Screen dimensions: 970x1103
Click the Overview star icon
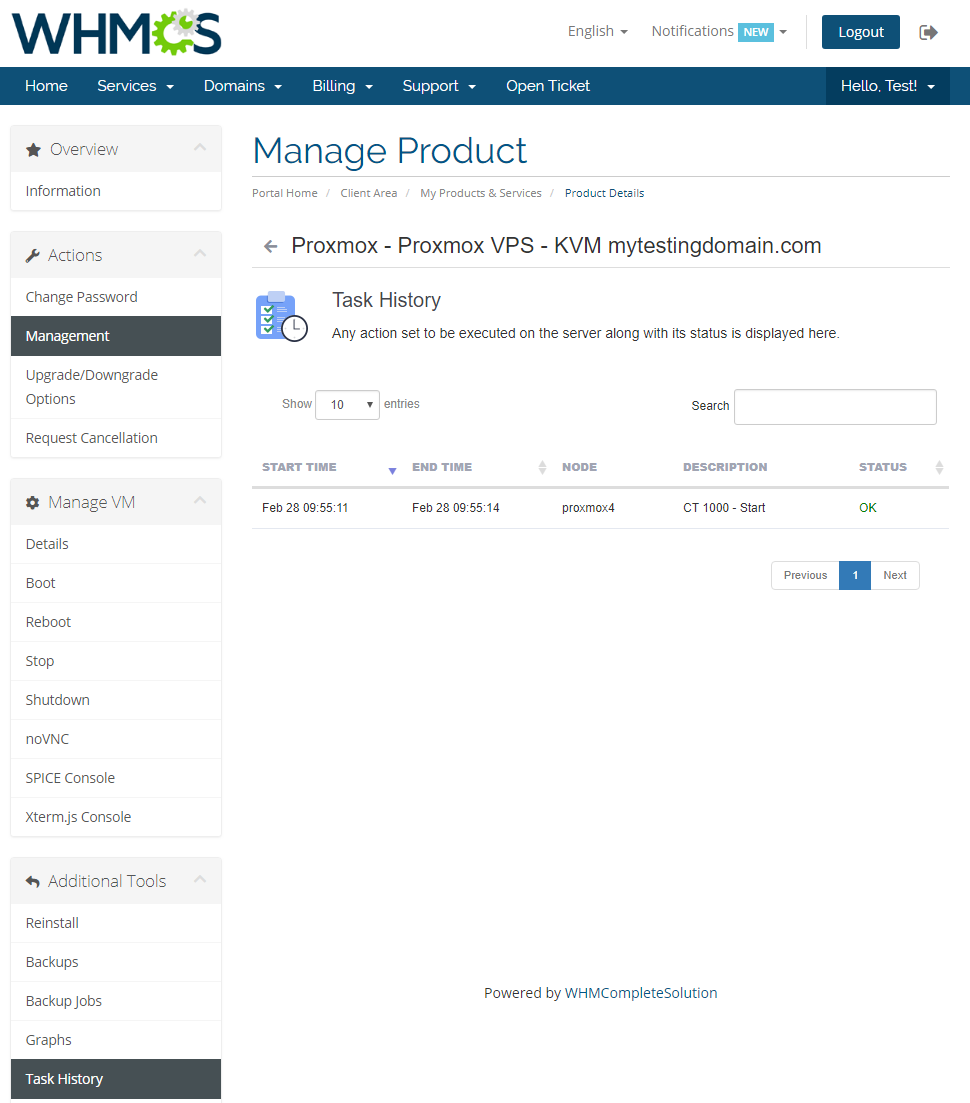(33, 150)
